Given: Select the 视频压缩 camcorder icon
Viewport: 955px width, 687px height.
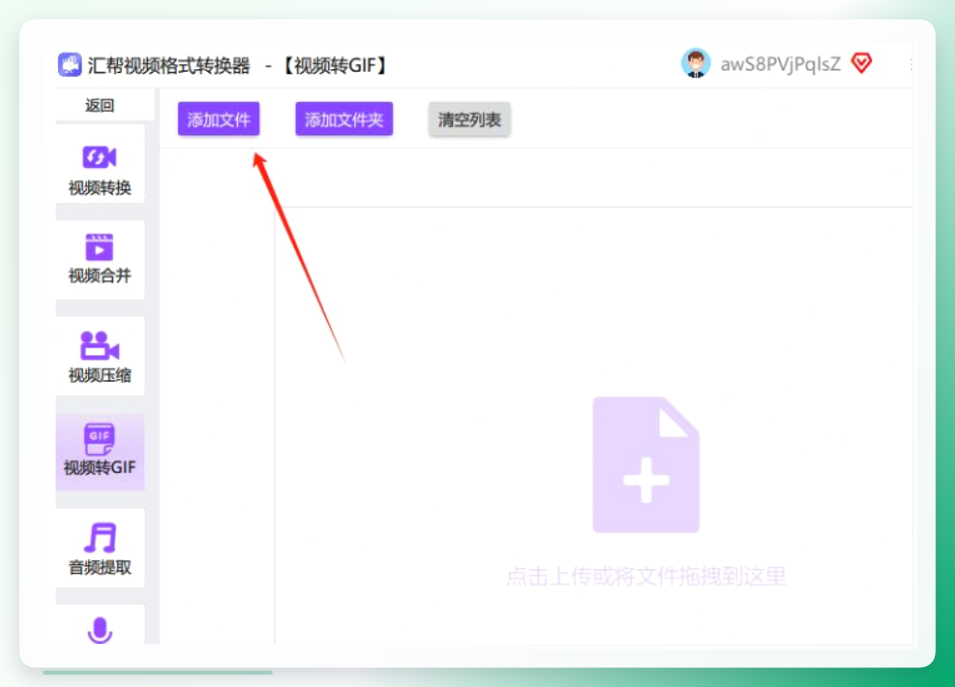Looking at the screenshot, I should pyautogui.click(x=99, y=345).
